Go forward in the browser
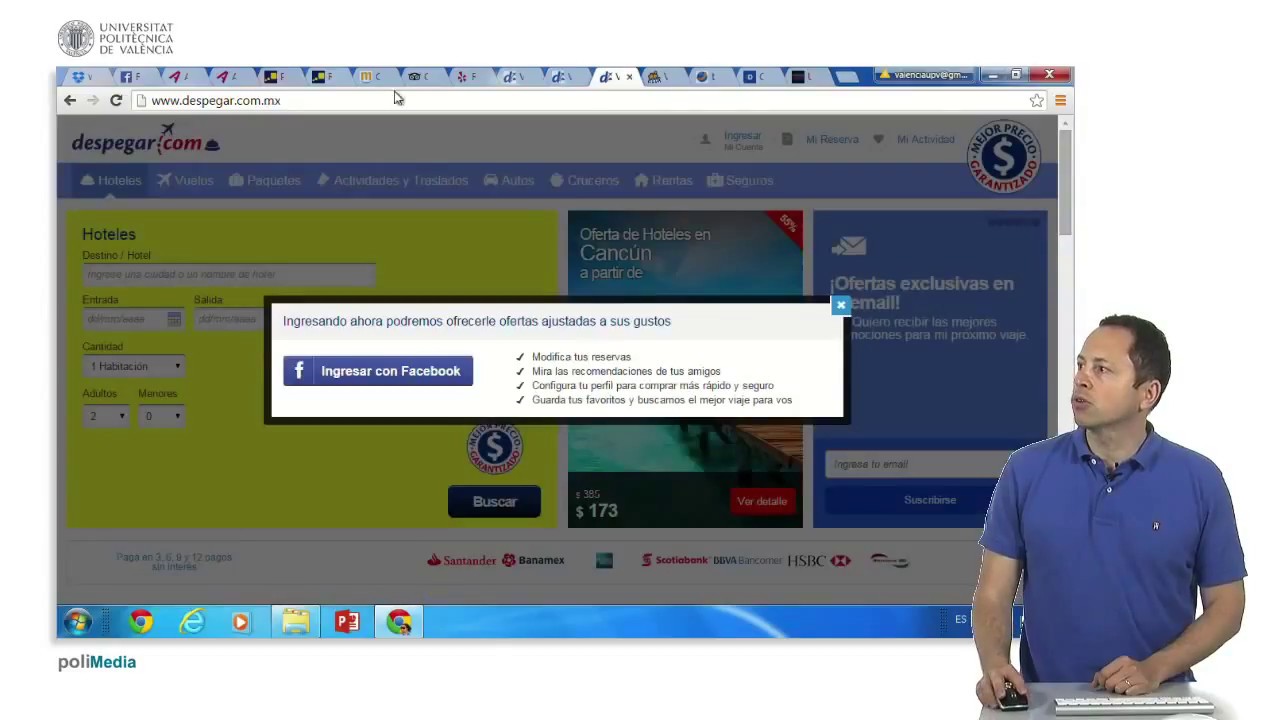 93,100
